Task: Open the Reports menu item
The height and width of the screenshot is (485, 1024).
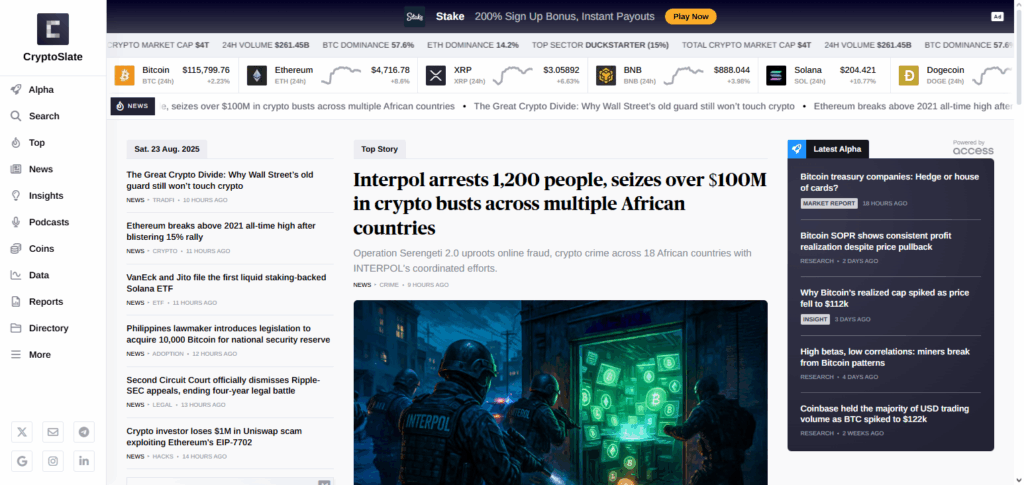Action: [x=46, y=302]
